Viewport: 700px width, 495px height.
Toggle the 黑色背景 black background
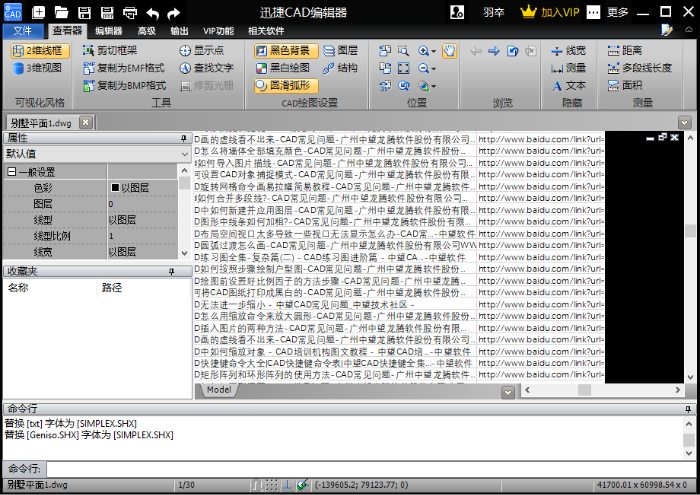click(286, 51)
